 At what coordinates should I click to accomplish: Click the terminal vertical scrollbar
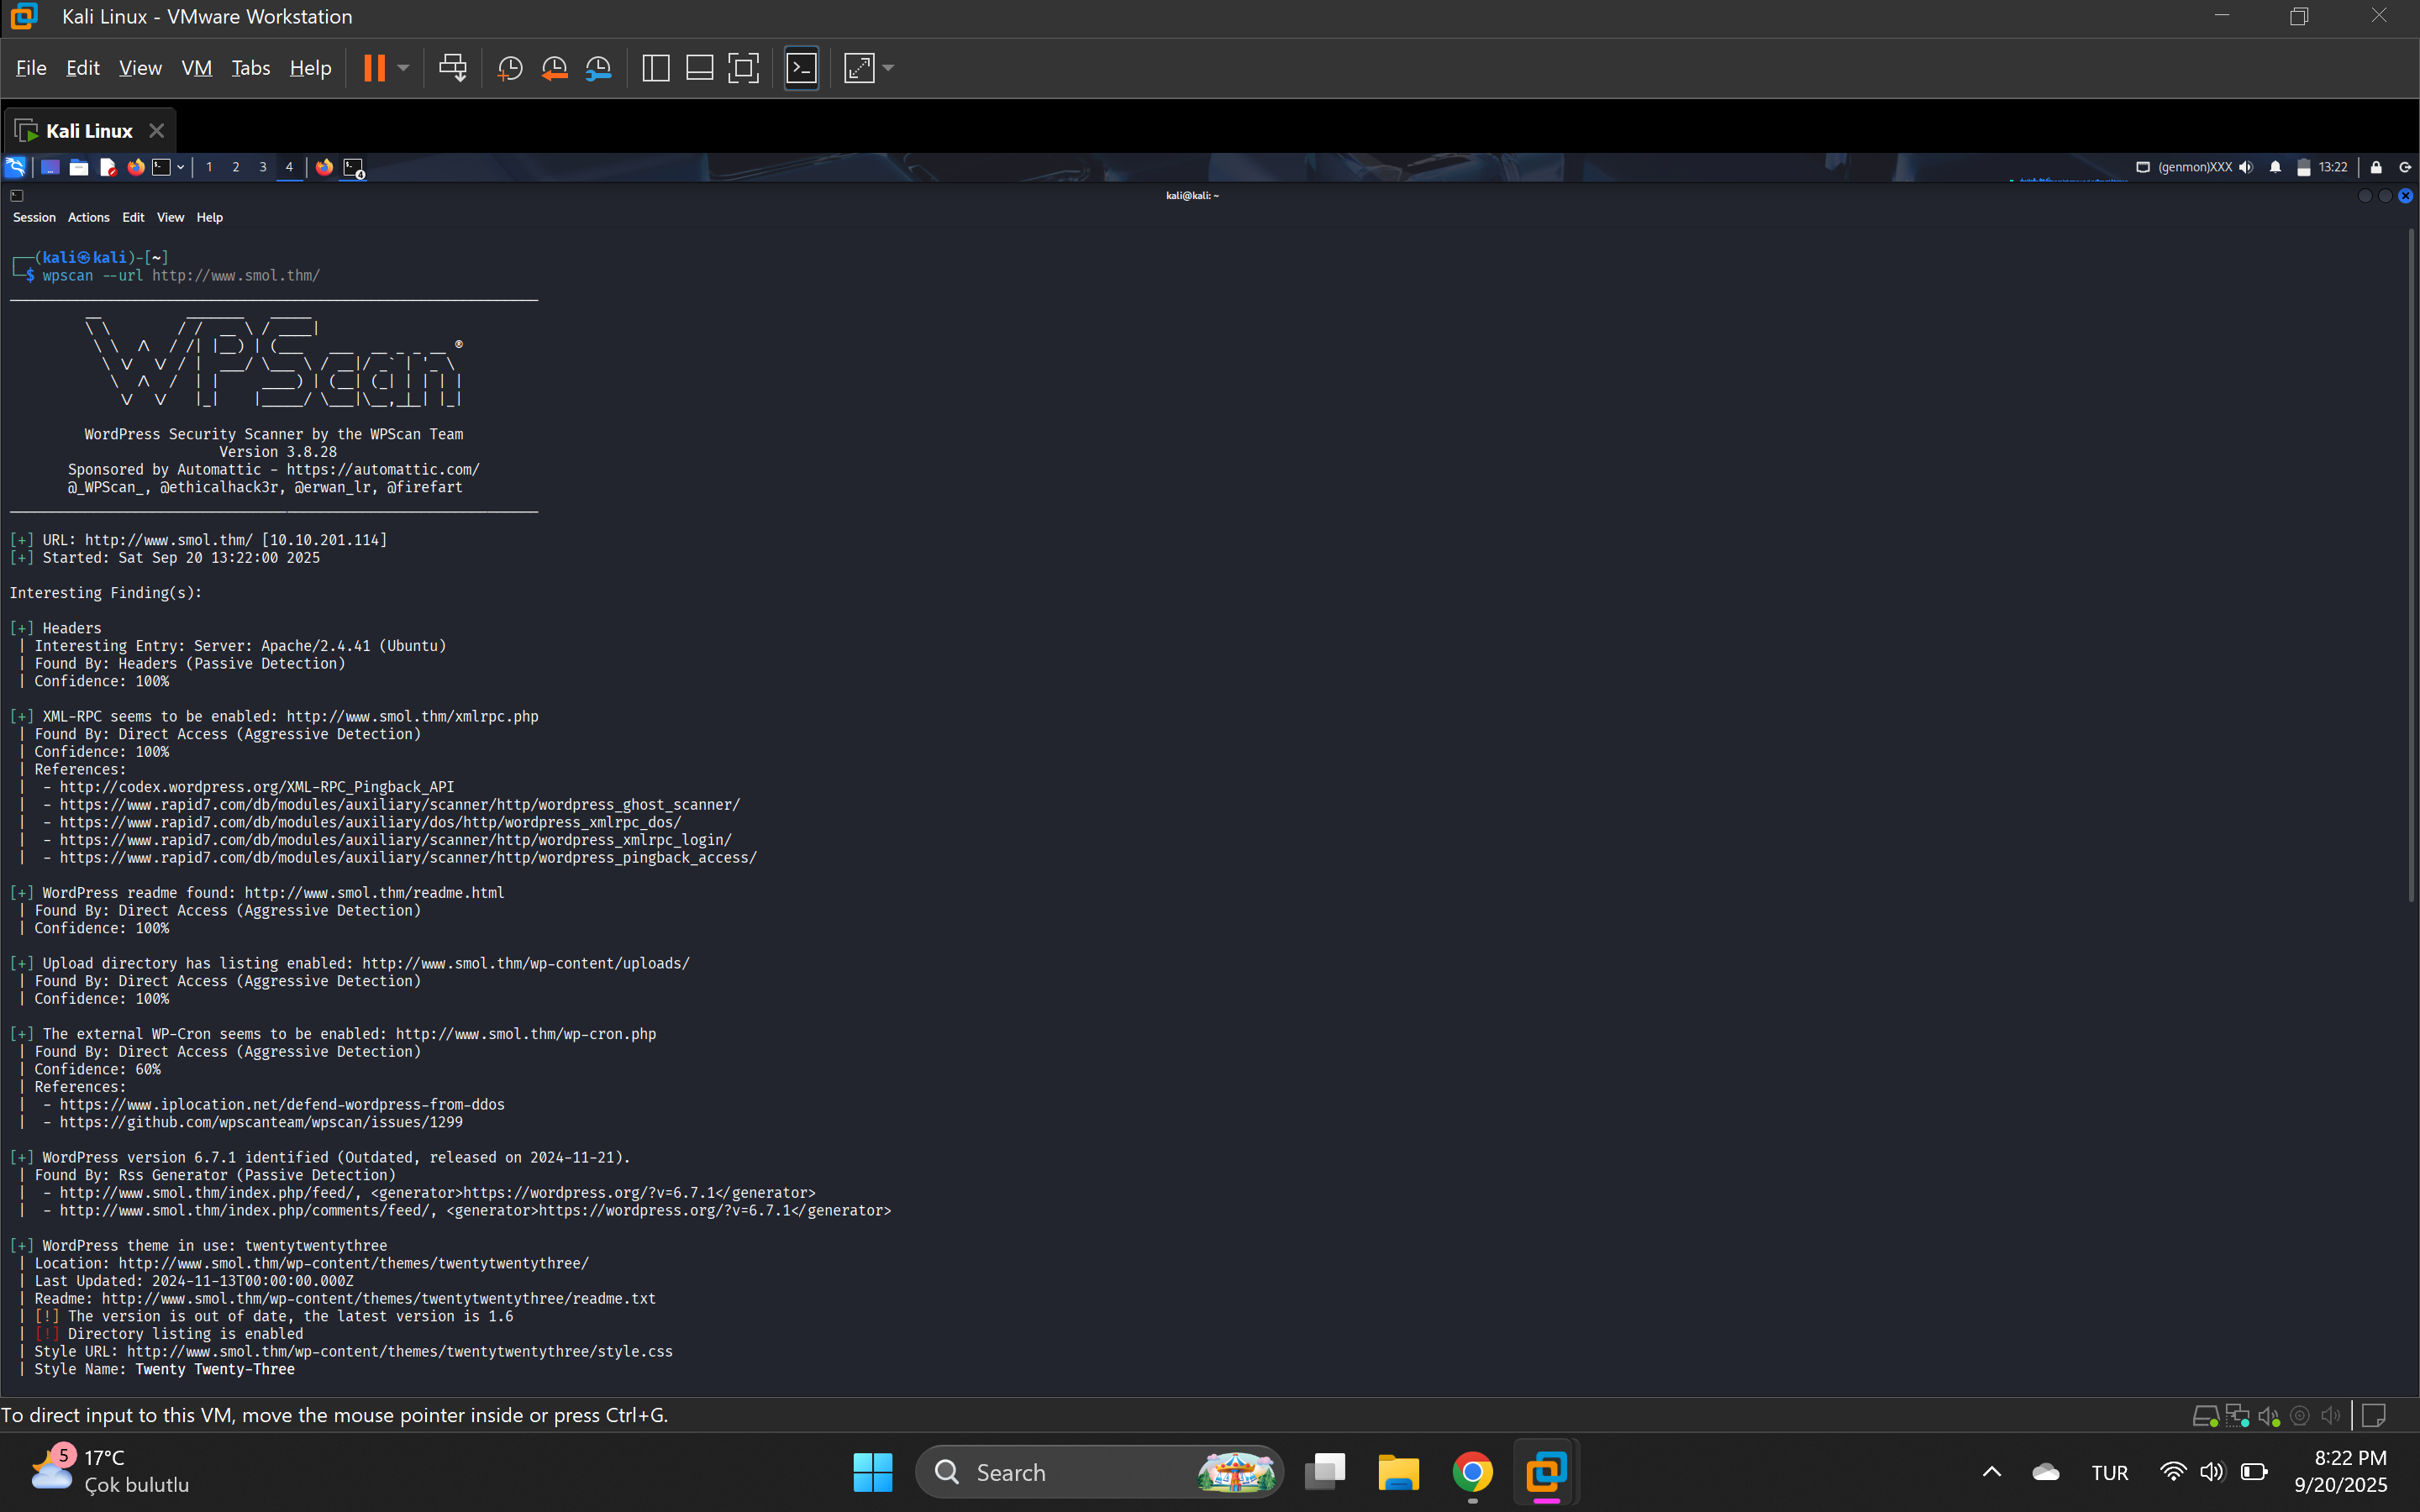2411,565
